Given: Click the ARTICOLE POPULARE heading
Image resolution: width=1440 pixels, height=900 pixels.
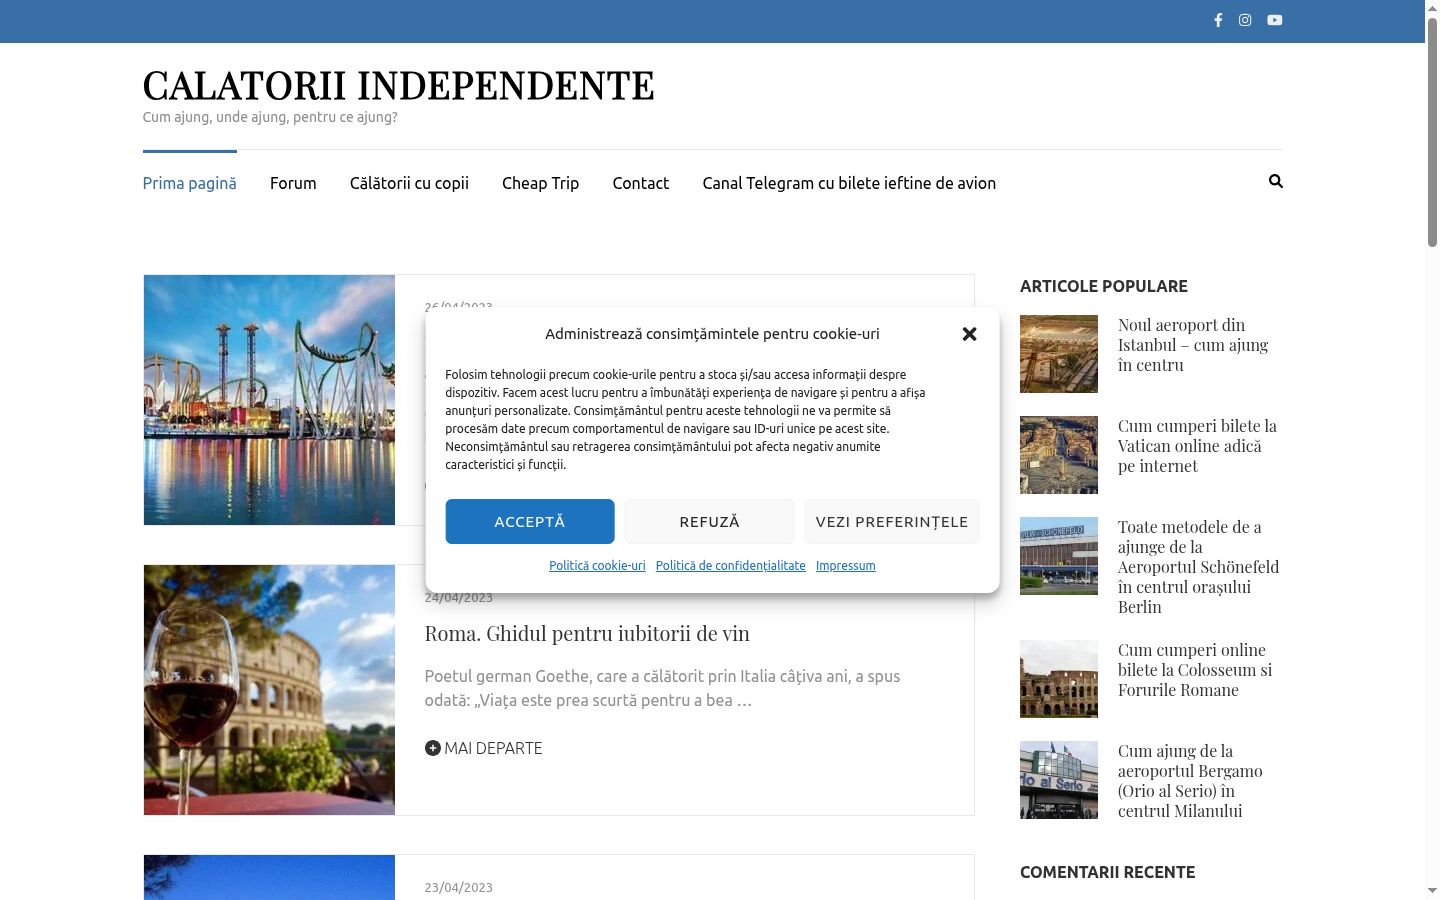Looking at the screenshot, I should click(1104, 286).
